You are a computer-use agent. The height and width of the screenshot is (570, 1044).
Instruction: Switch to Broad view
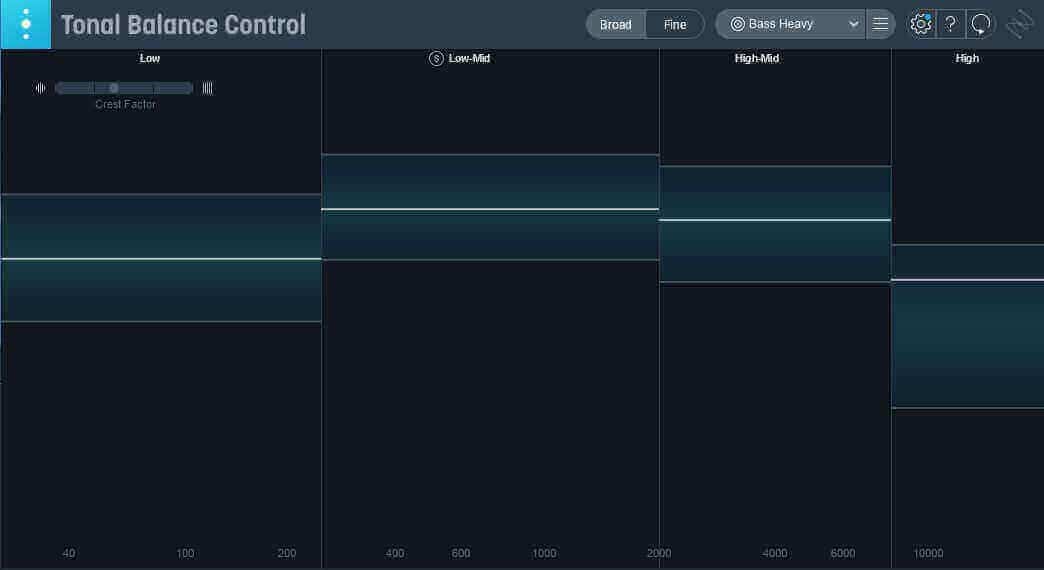click(615, 25)
